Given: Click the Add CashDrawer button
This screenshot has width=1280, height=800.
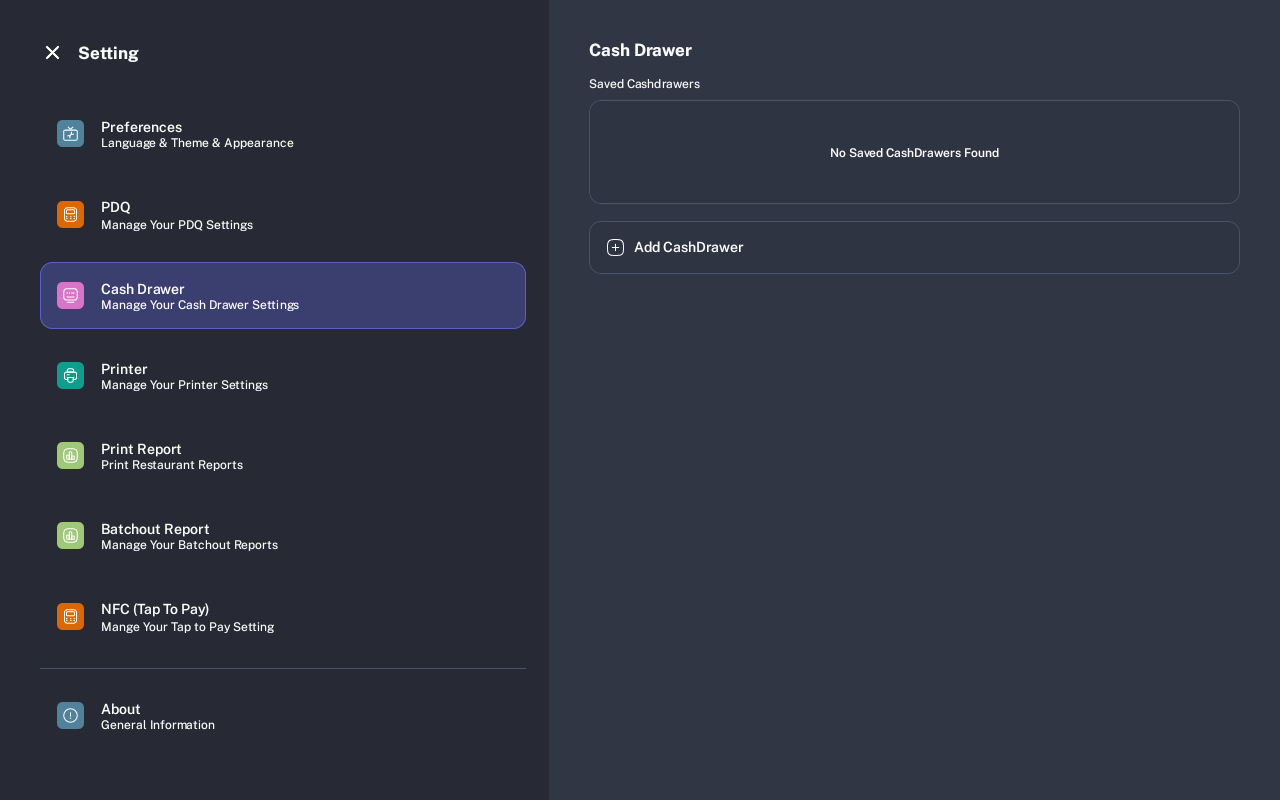Looking at the screenshot, I should click(914, 247).
